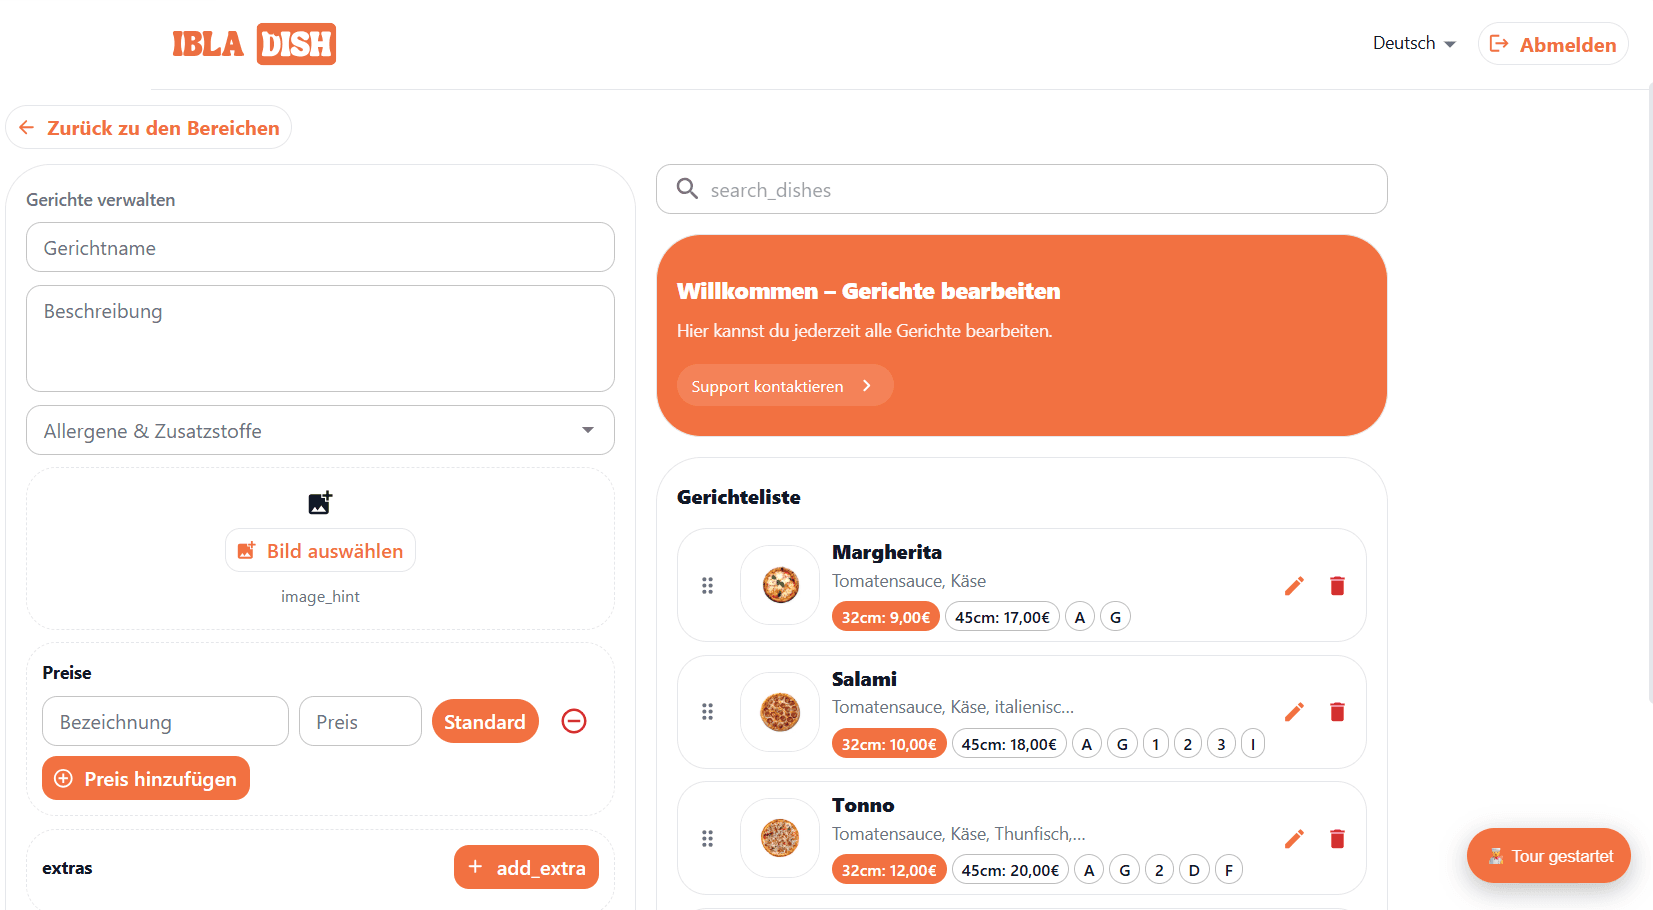Screen dimensions: 1653x910
Task: Grab the drag handle next to Salami
Action: click(708, 712)
